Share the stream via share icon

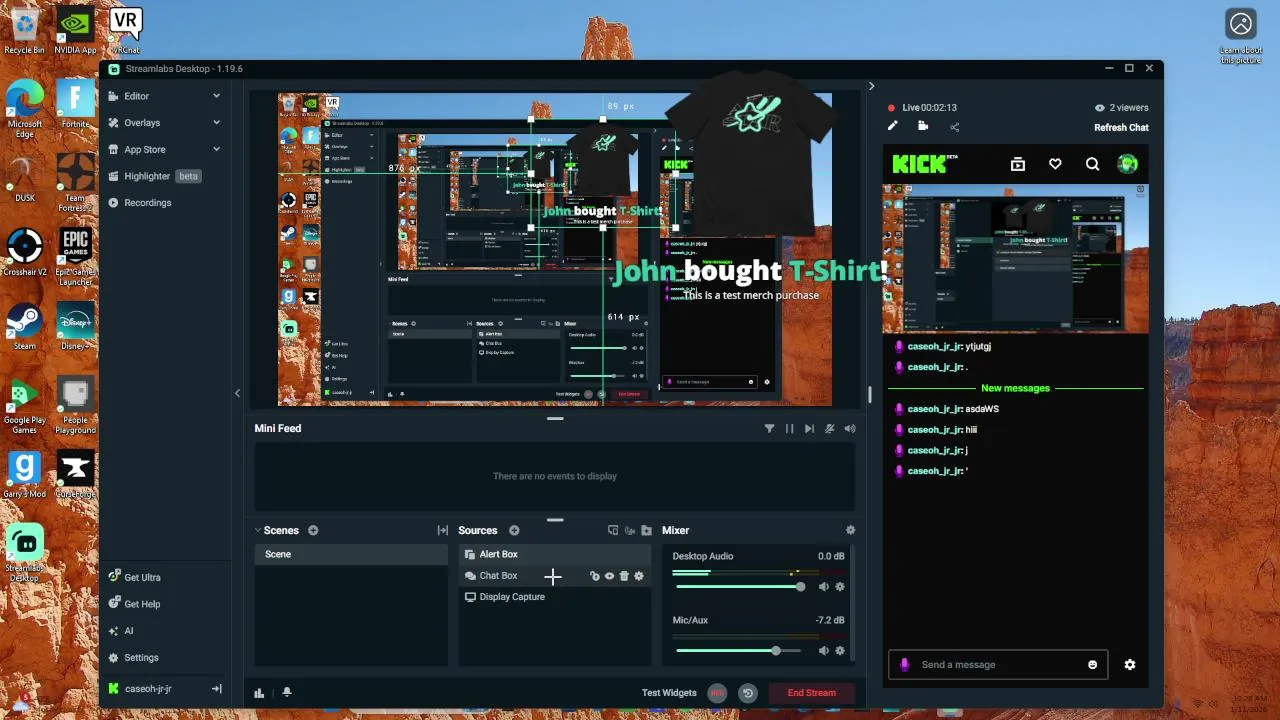pos(954,127)
